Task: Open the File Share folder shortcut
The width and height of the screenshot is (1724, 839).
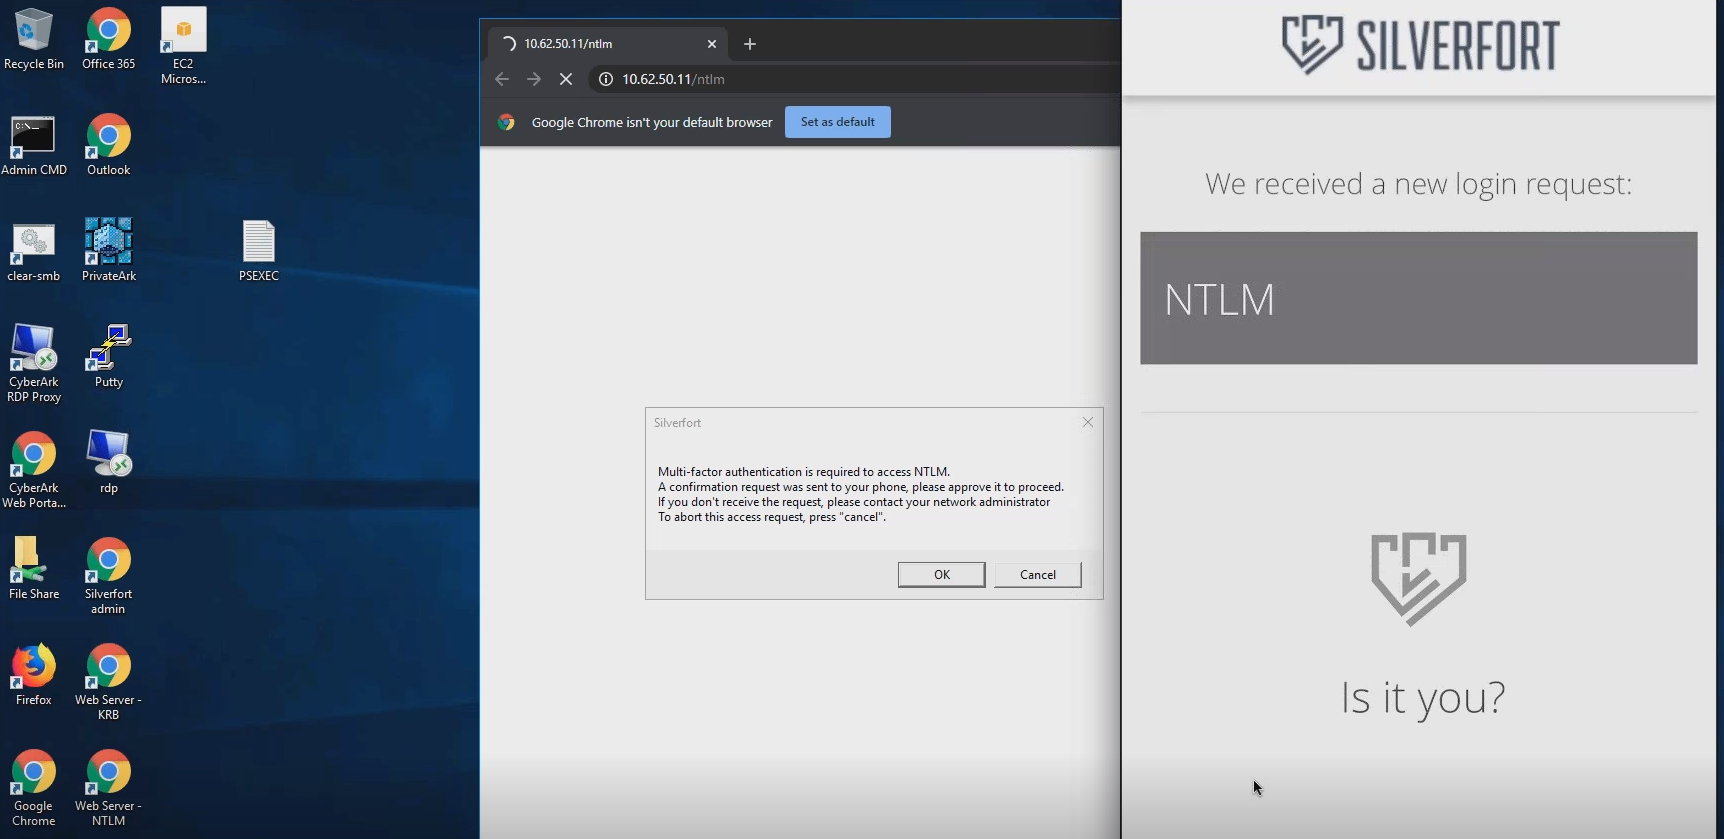Action: pyautogui.click(x=34, y=568)
